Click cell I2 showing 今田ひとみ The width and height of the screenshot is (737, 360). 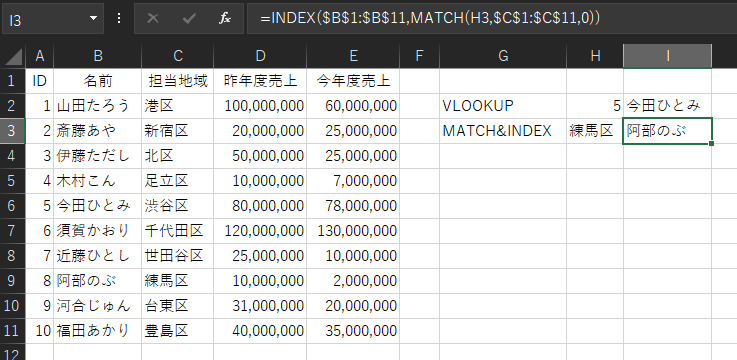tap(667, 106)
